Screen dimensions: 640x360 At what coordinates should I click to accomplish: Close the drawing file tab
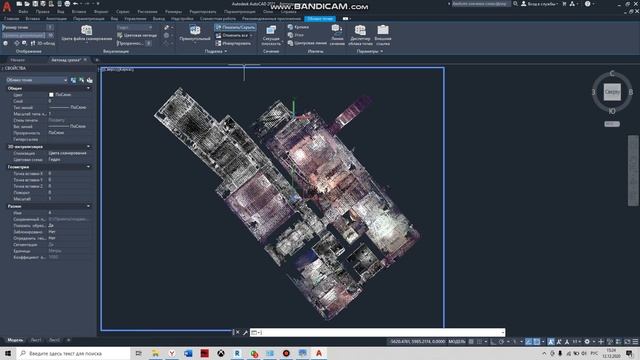coord(85,60)
